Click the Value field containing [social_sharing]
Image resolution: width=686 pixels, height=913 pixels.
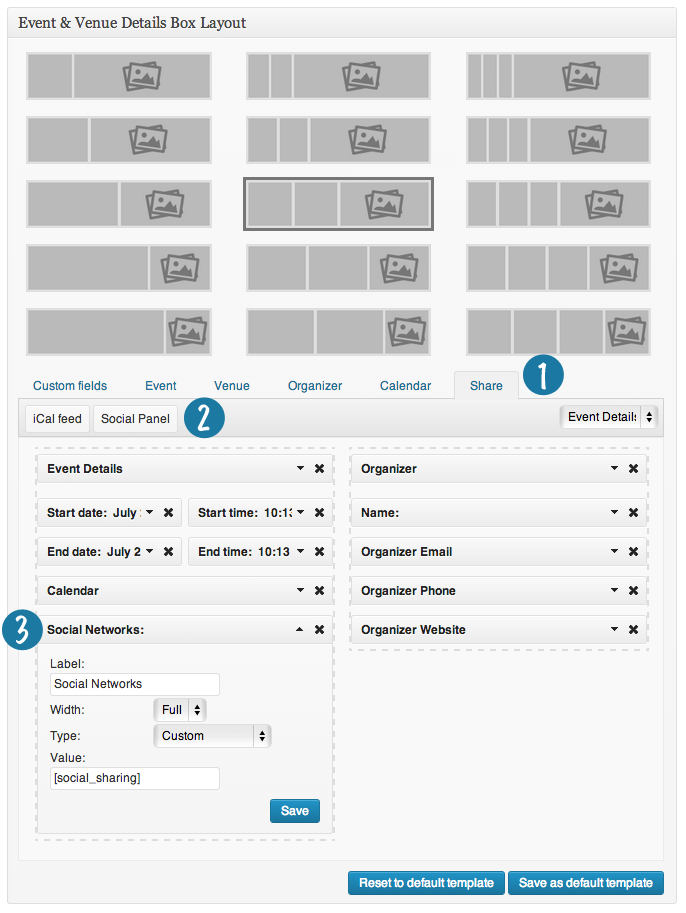(134, 778)
